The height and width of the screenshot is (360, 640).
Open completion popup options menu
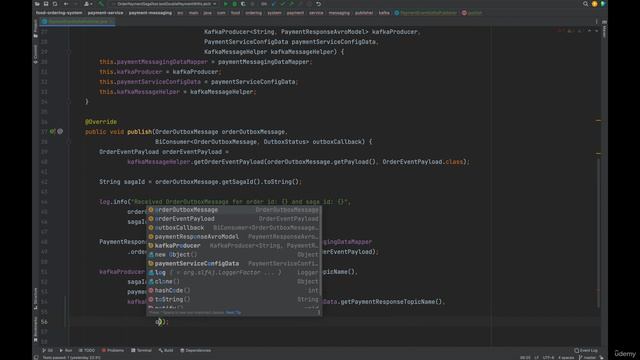coord(319,313)
